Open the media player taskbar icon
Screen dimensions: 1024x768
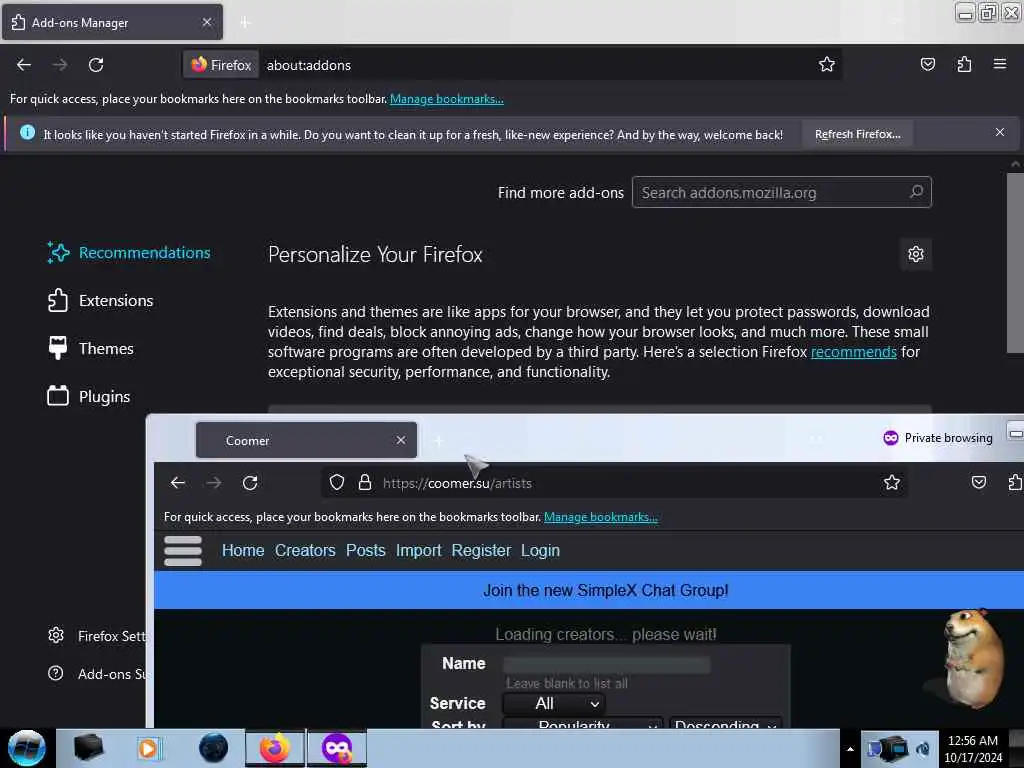coord(149,748)
